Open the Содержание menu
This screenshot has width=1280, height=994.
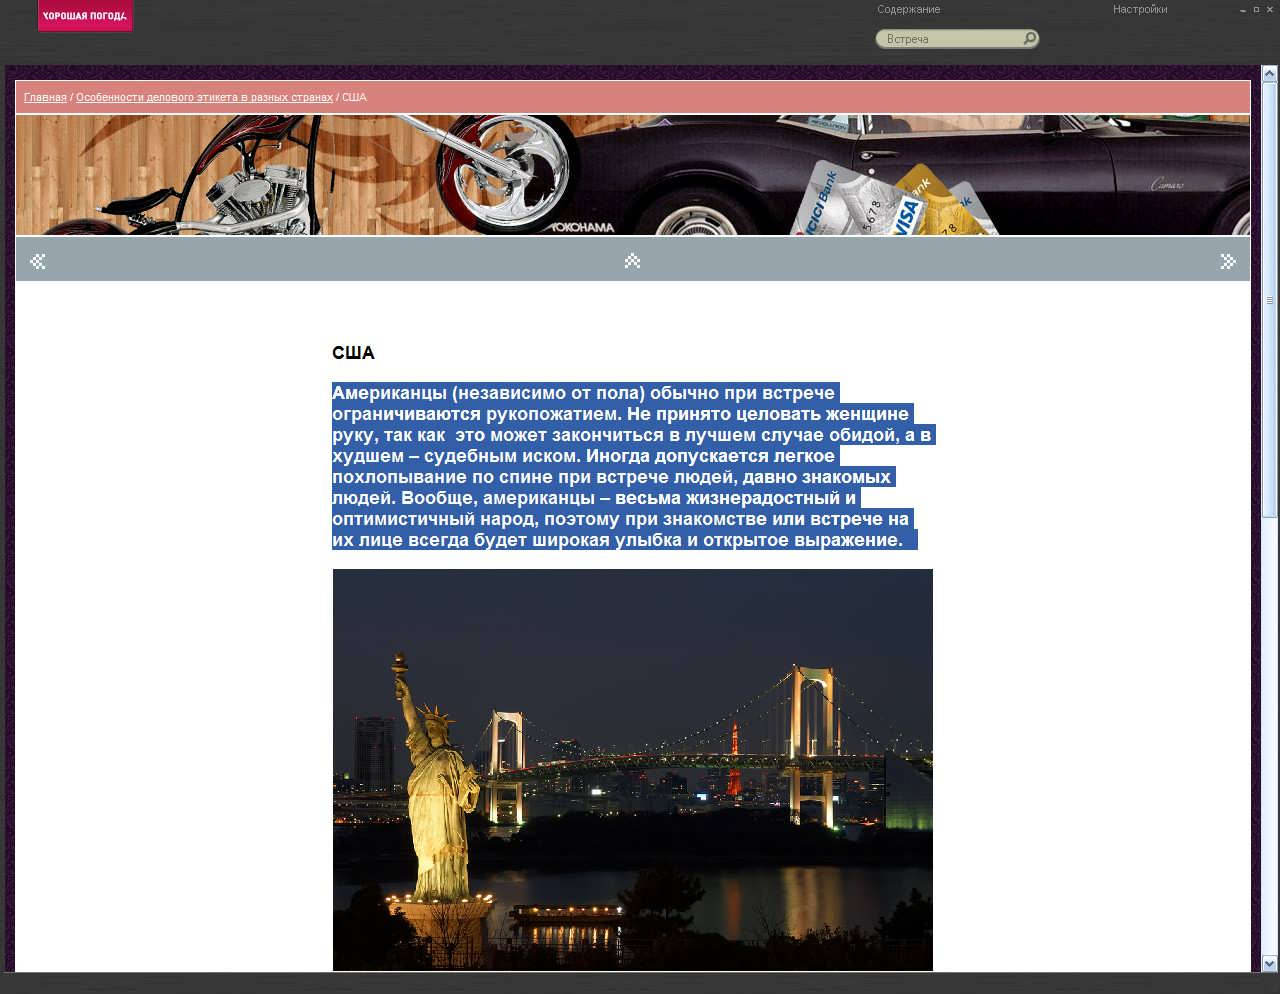click(908, 10)
